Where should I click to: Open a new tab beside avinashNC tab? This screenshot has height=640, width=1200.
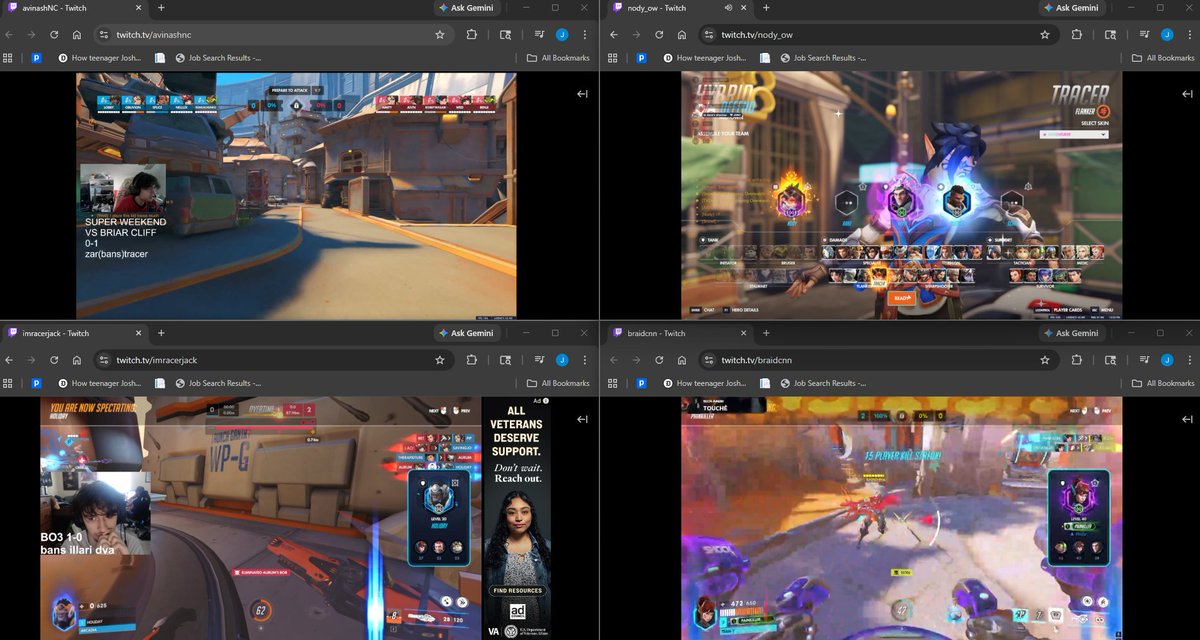161,8
